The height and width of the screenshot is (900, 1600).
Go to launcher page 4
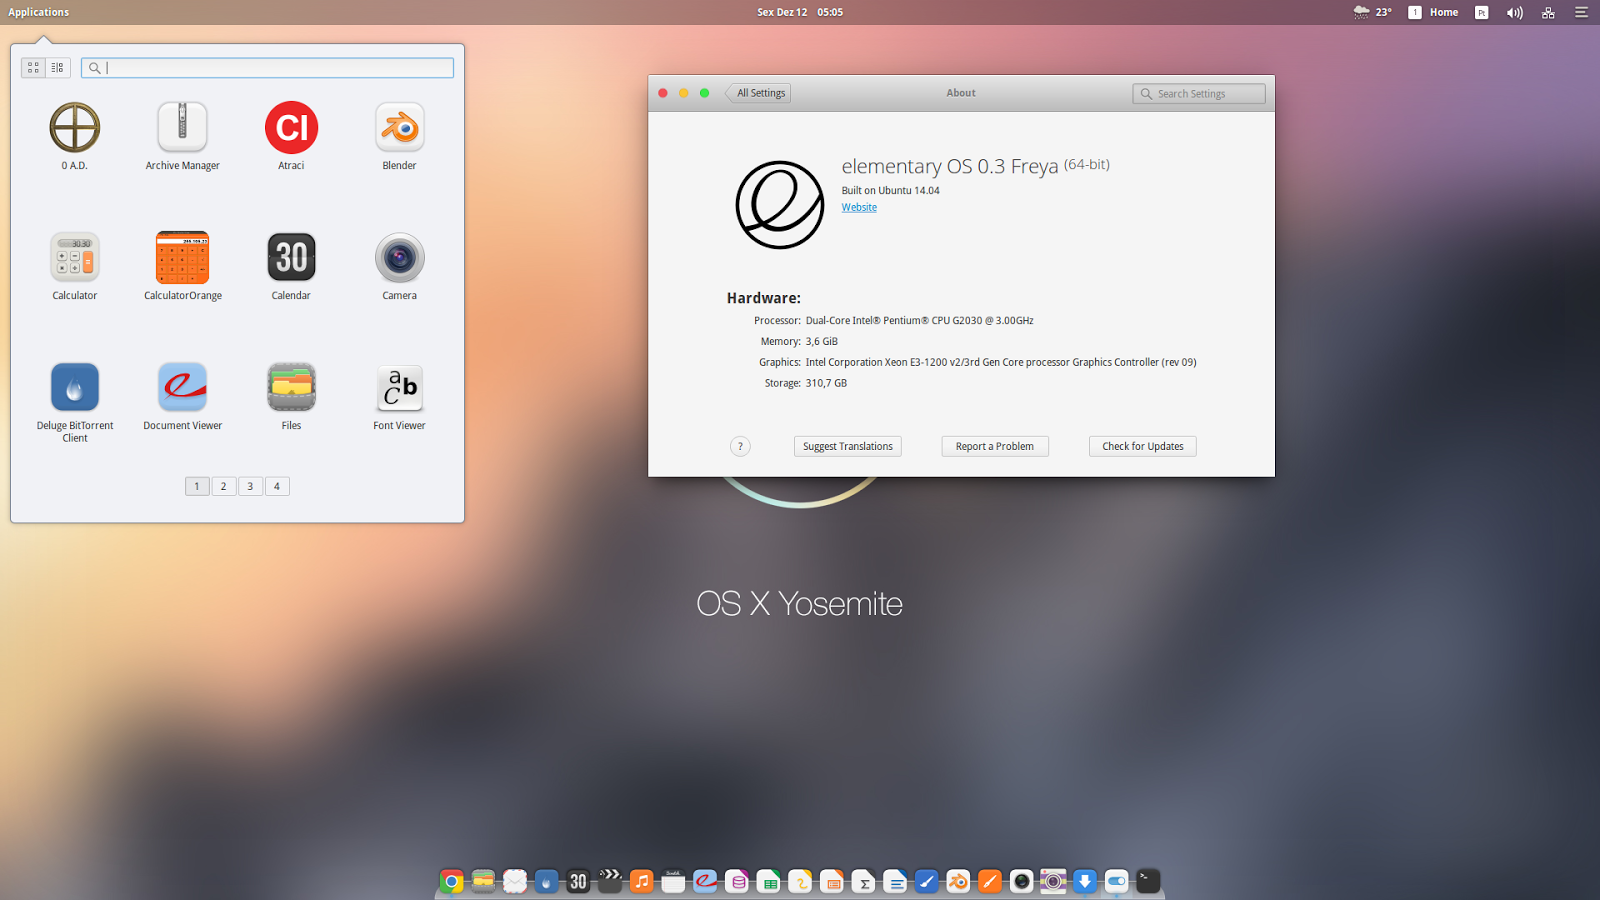(x=277, y=486)
